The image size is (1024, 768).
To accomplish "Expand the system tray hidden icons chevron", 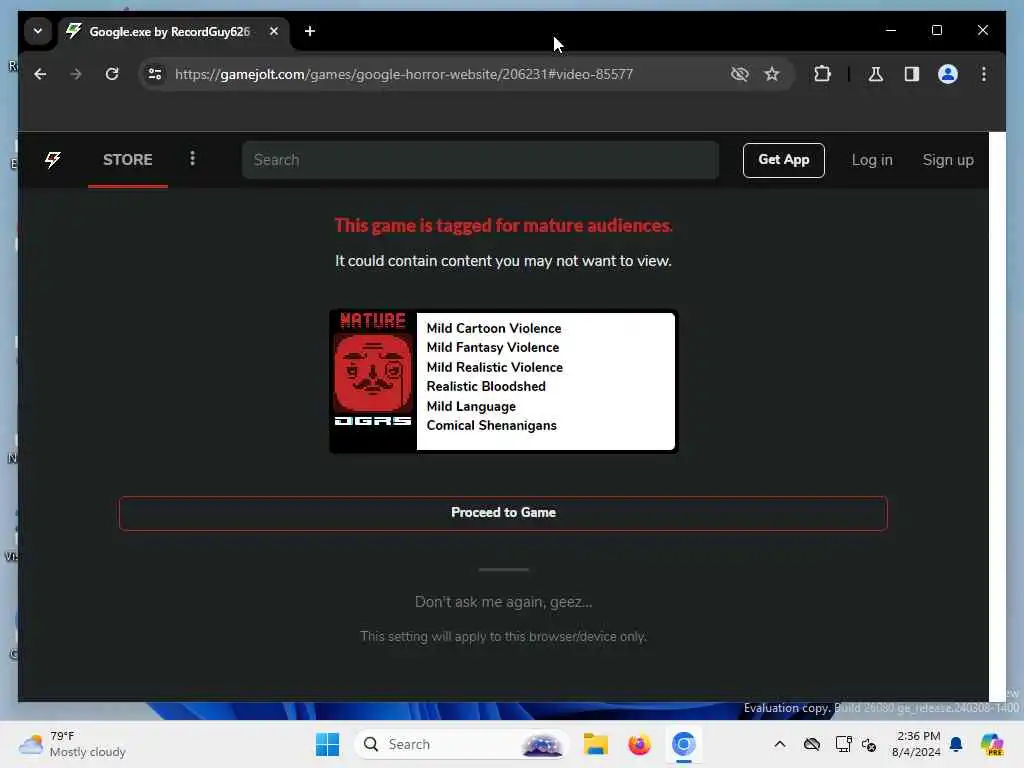I will tap(780, 744).
